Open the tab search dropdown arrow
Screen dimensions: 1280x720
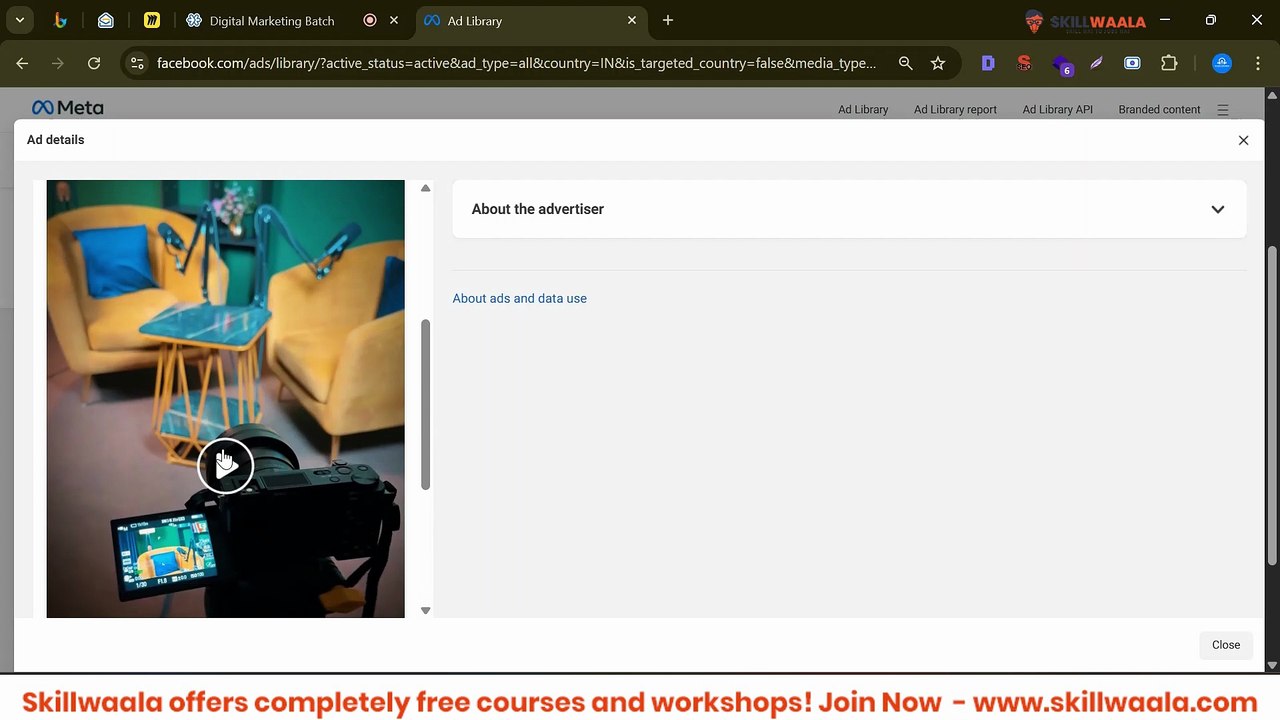(x=19, y=20)
